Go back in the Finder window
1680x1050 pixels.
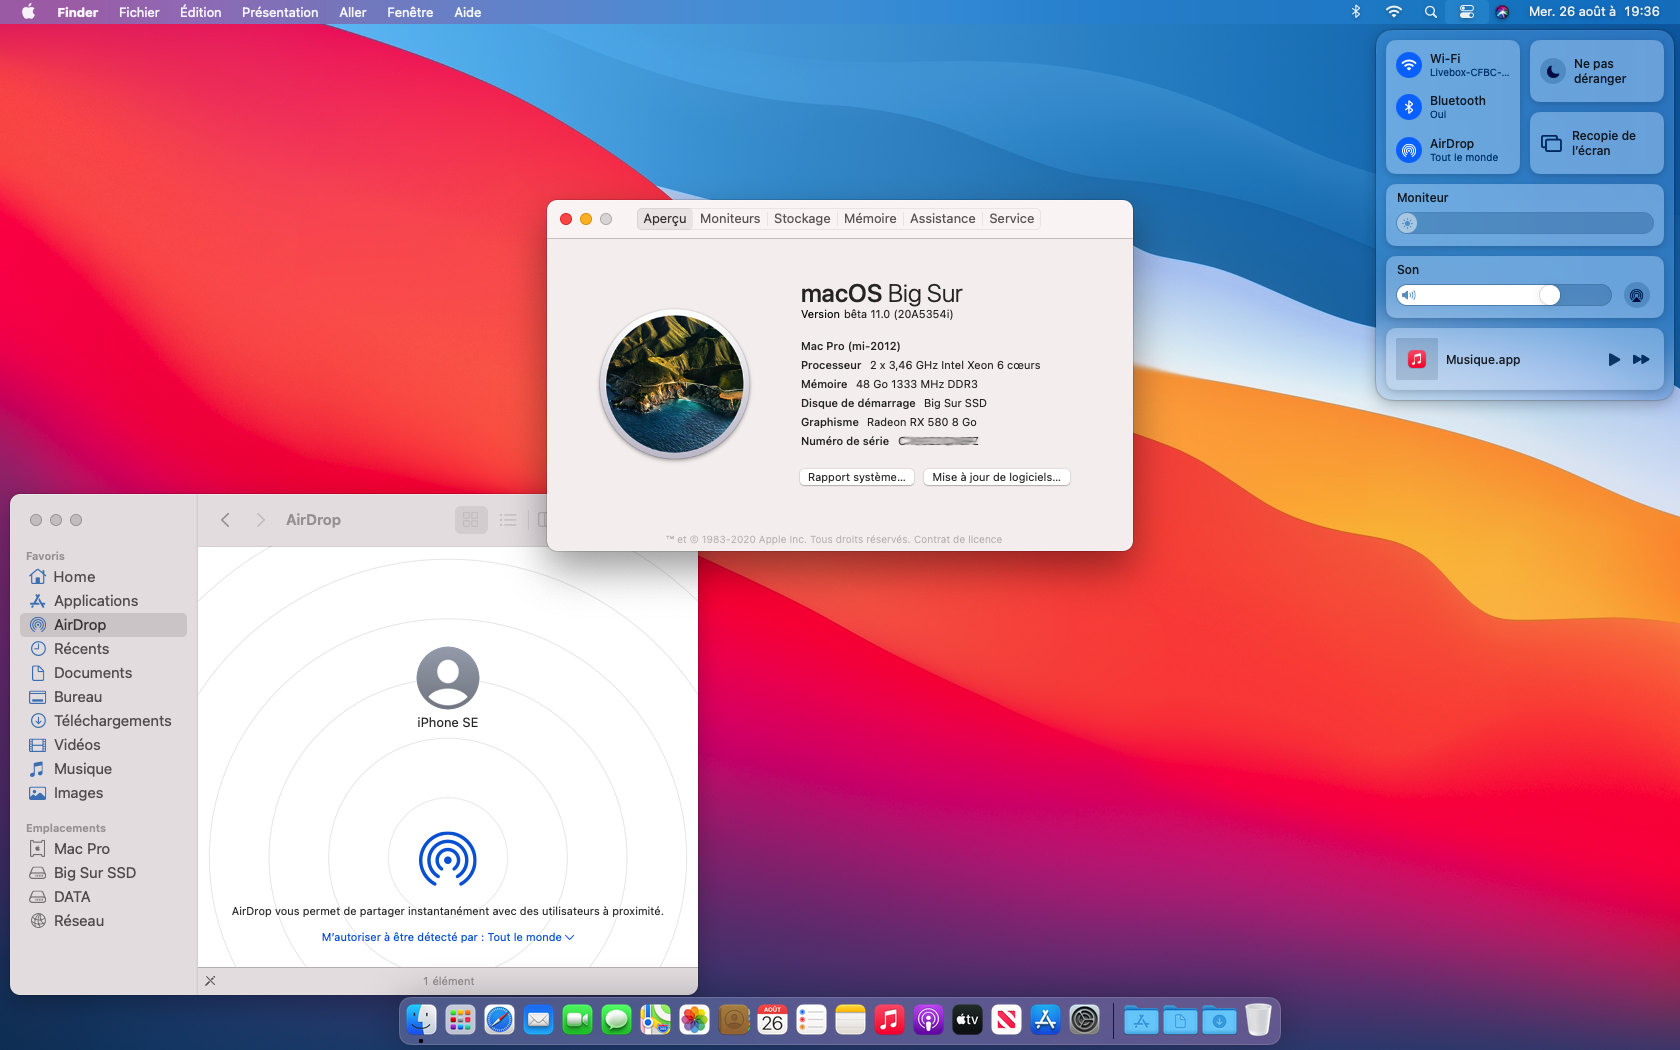(x=226, y=520)
